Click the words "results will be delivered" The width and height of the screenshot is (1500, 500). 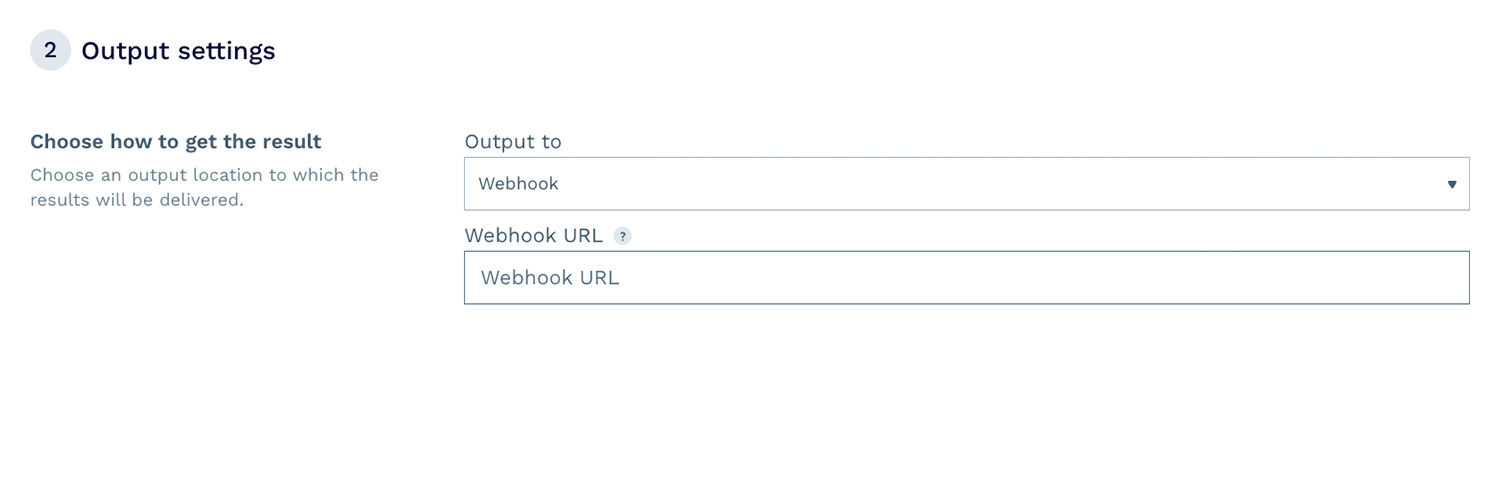point(136,200)
